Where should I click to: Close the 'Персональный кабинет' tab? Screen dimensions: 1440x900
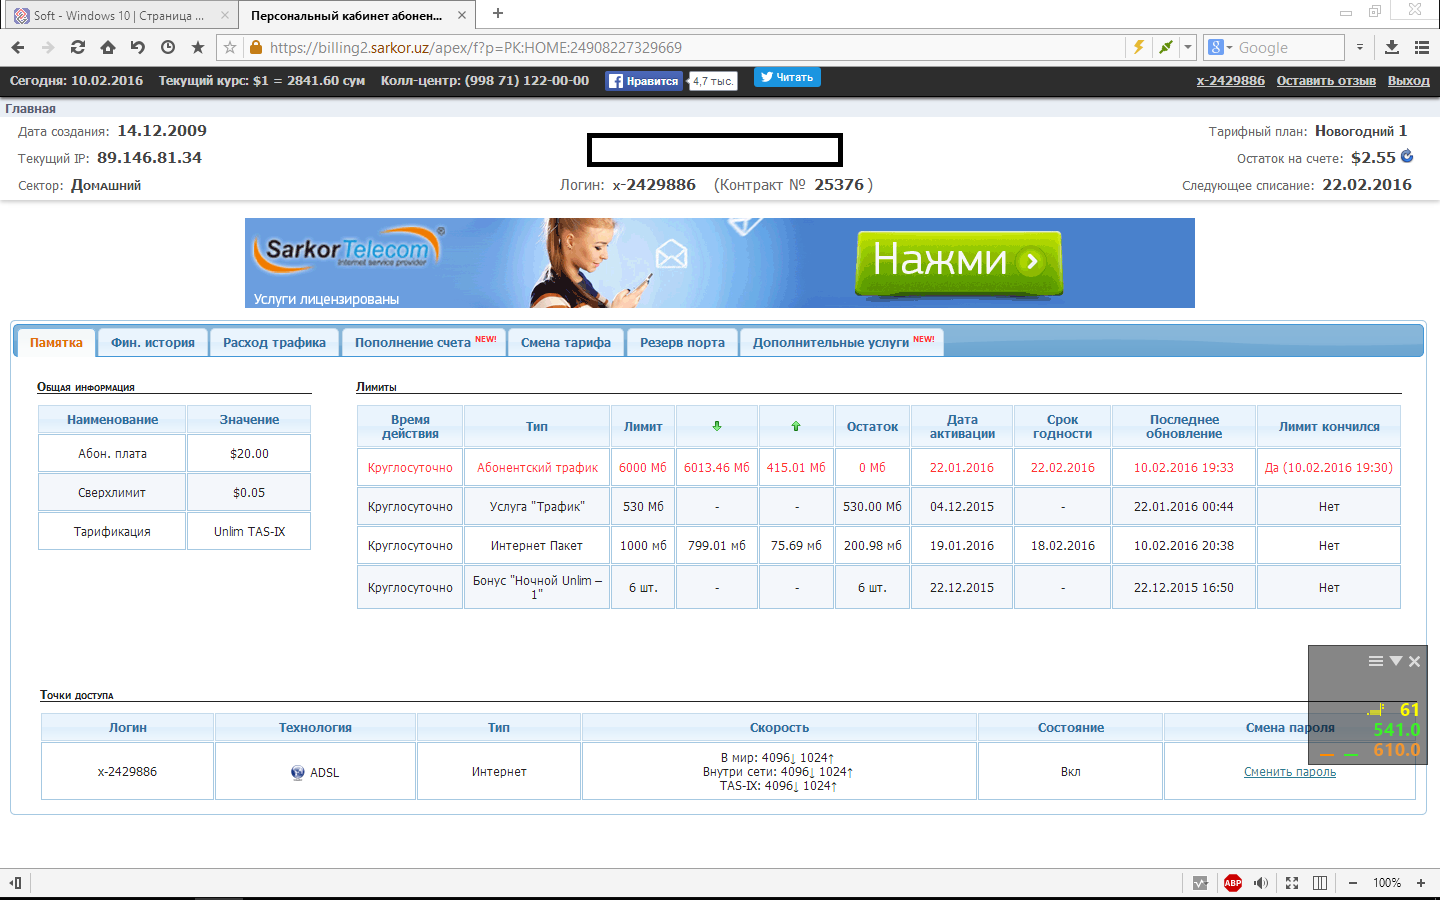point(462,15)
